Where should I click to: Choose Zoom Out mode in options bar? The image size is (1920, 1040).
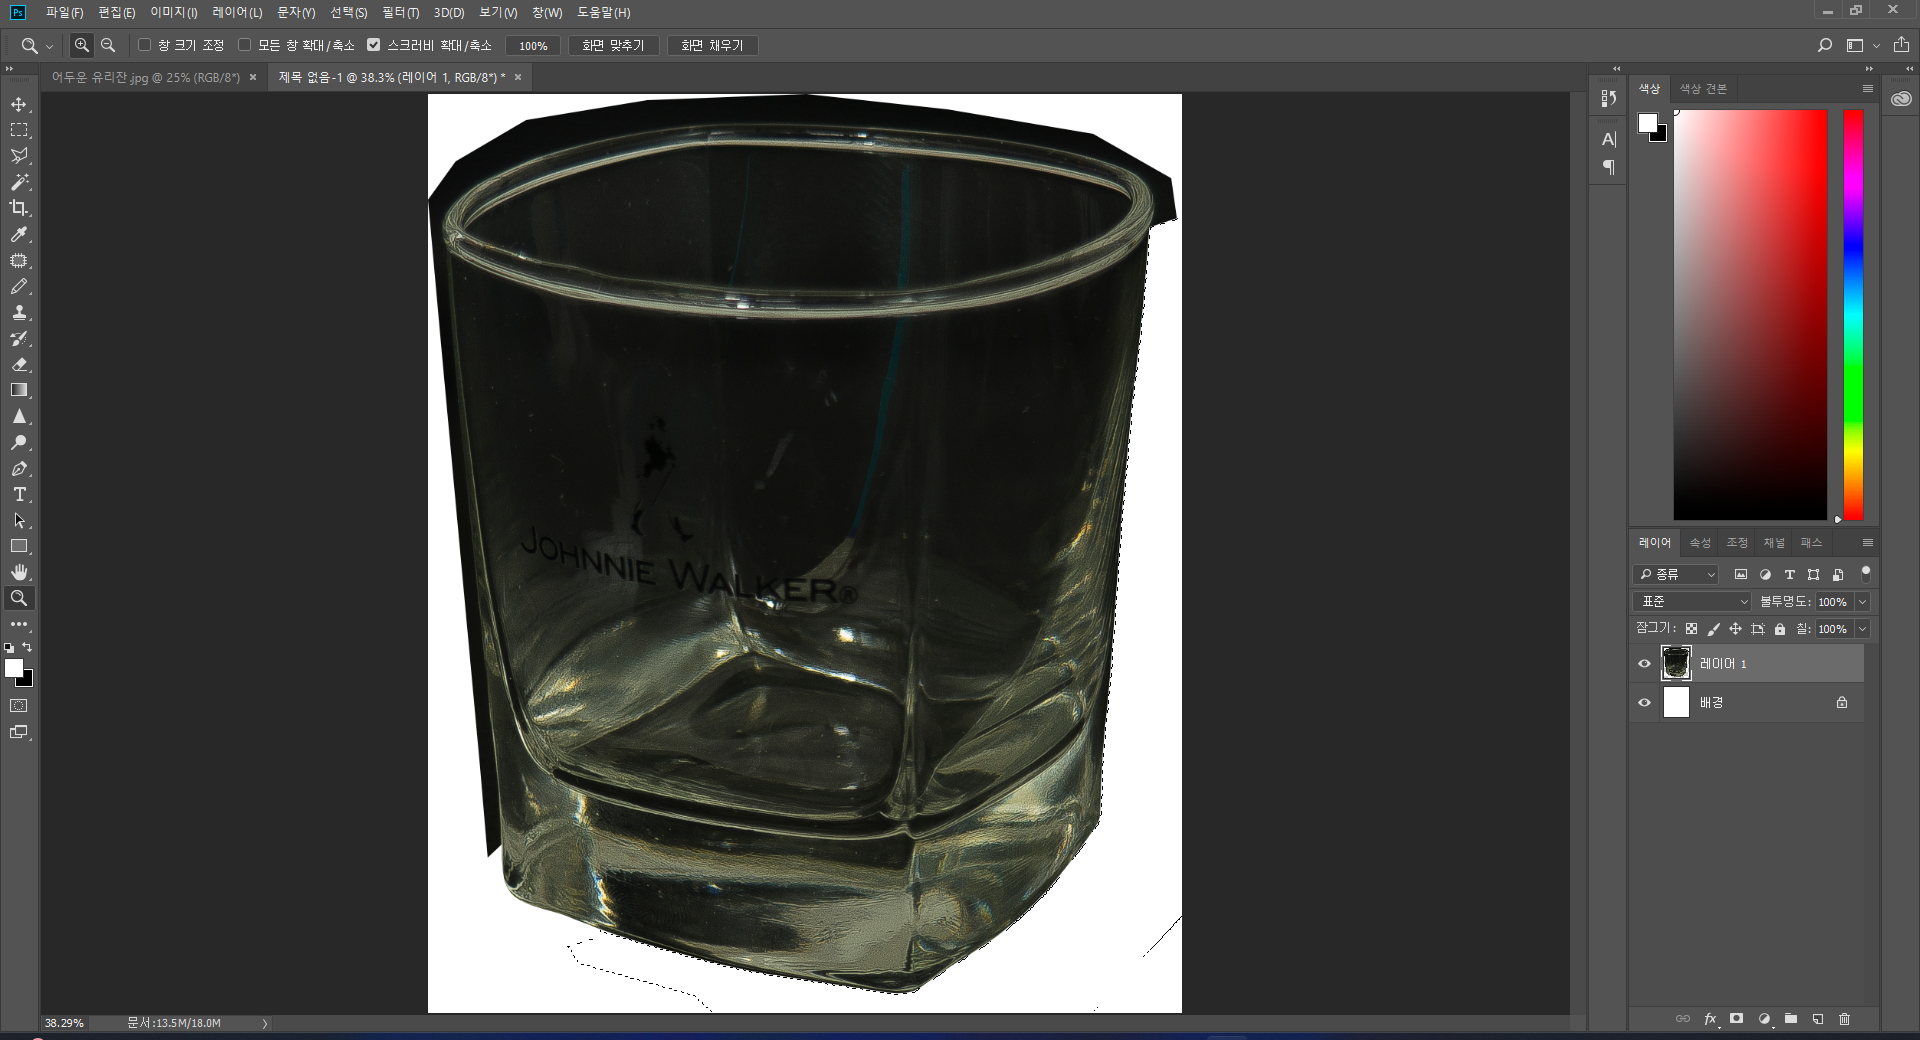tap(108, 45)
